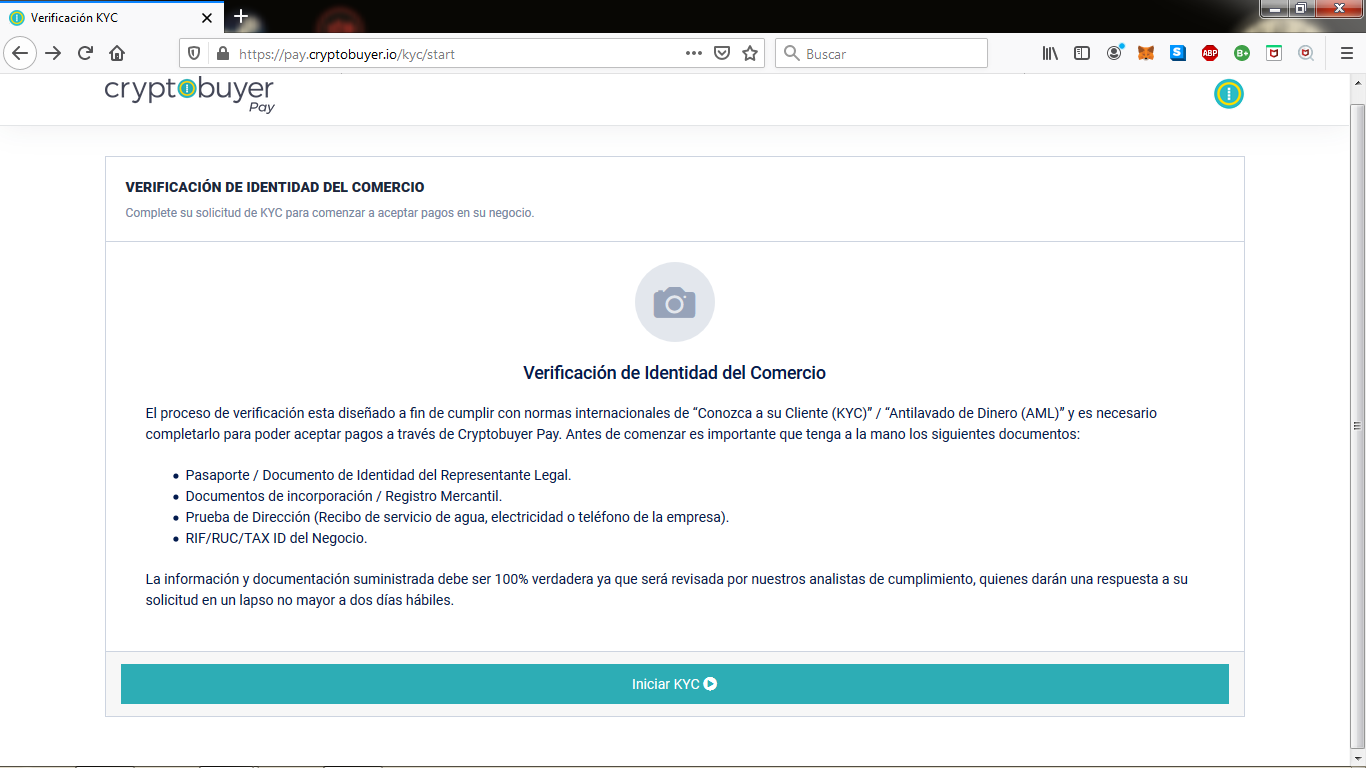This screenshot has width=1366, height=768.
Task: Click bullet 'RIF/RUC/TAX ID del Negocio'
Action: [x=276, y=538]
